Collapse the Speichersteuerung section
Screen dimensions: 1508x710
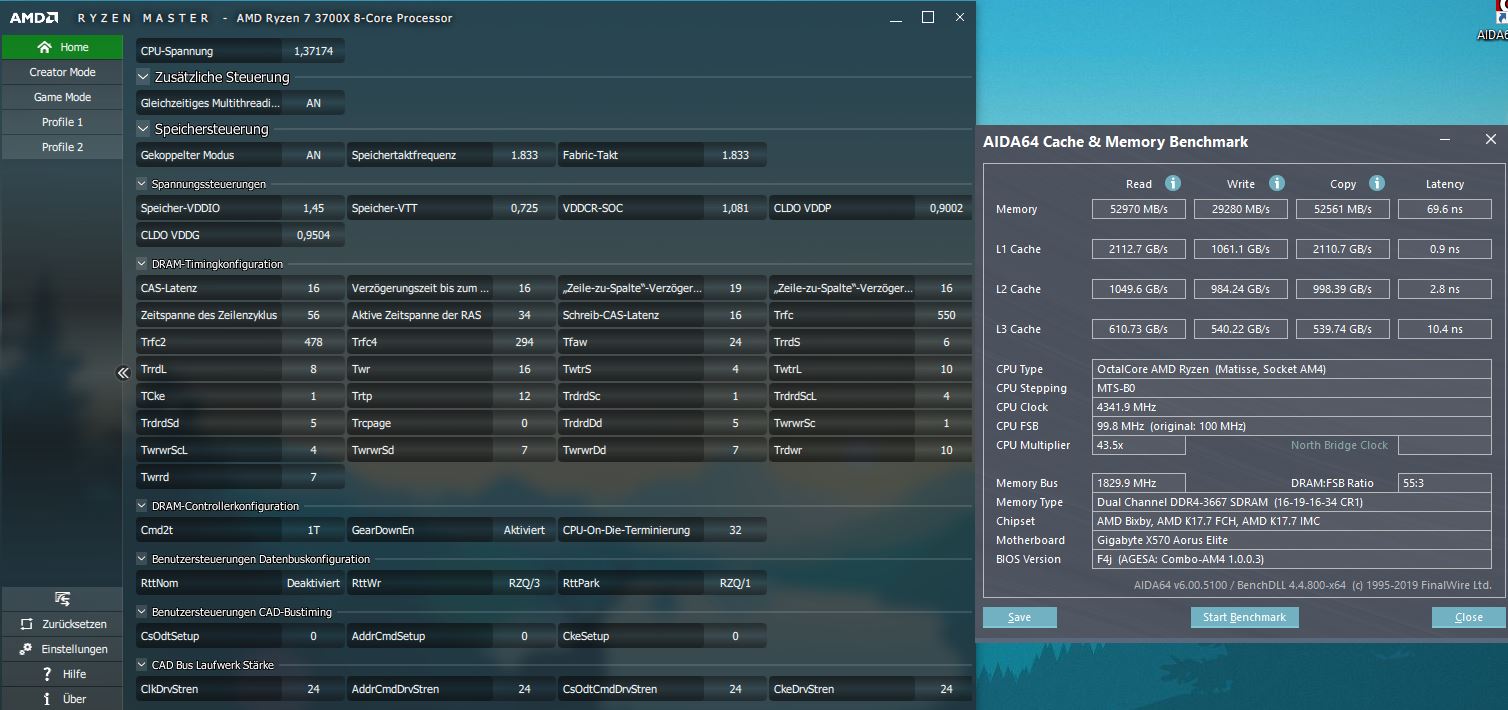143,129
